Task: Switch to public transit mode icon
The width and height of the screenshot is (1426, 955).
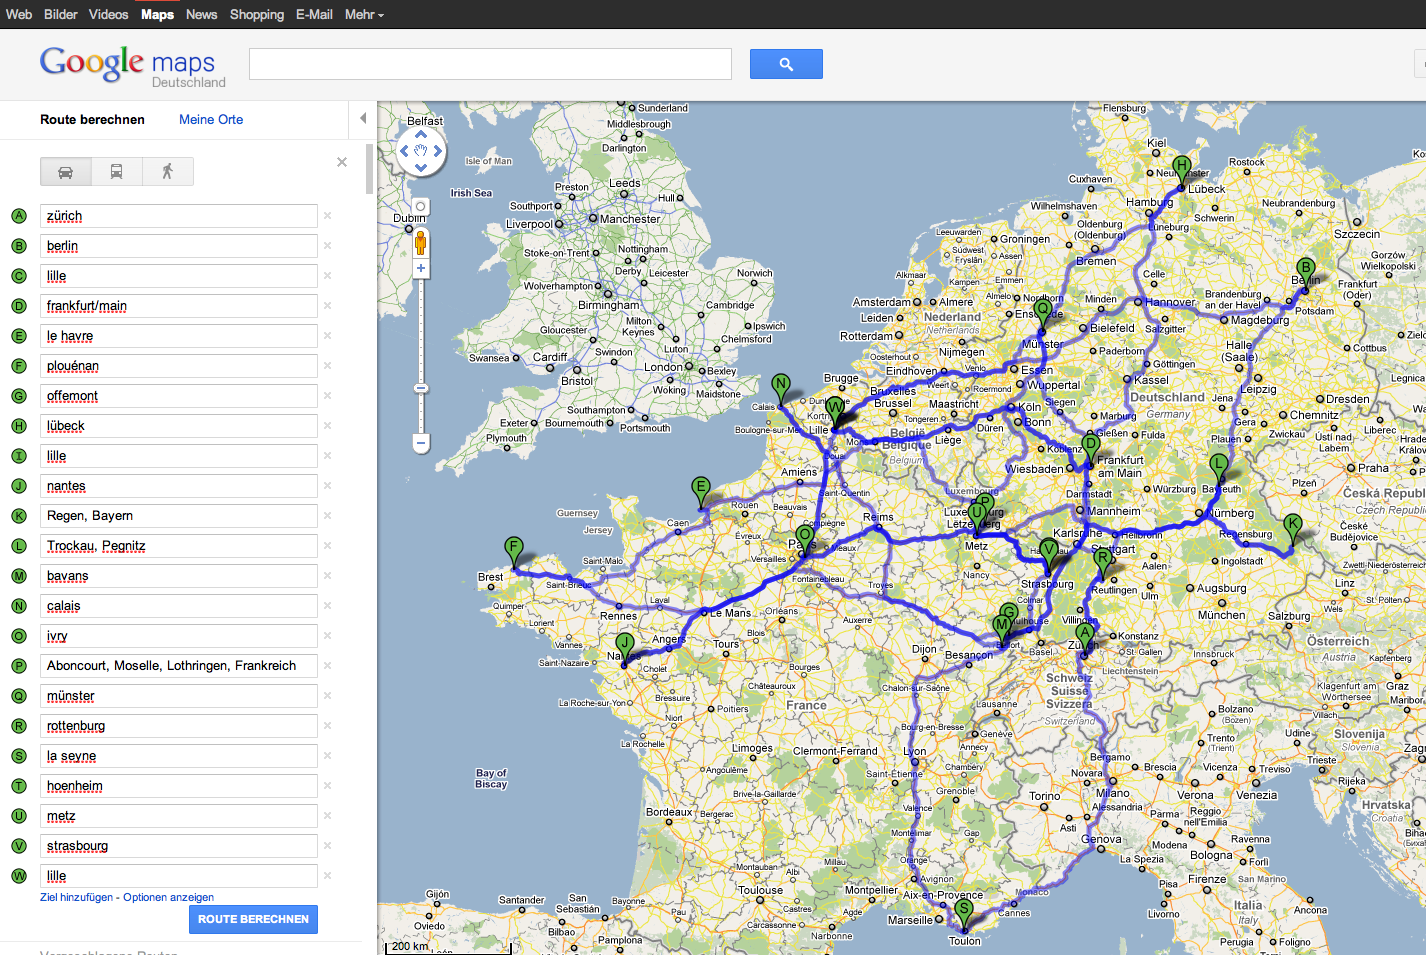Action: (x=116, y=172)
